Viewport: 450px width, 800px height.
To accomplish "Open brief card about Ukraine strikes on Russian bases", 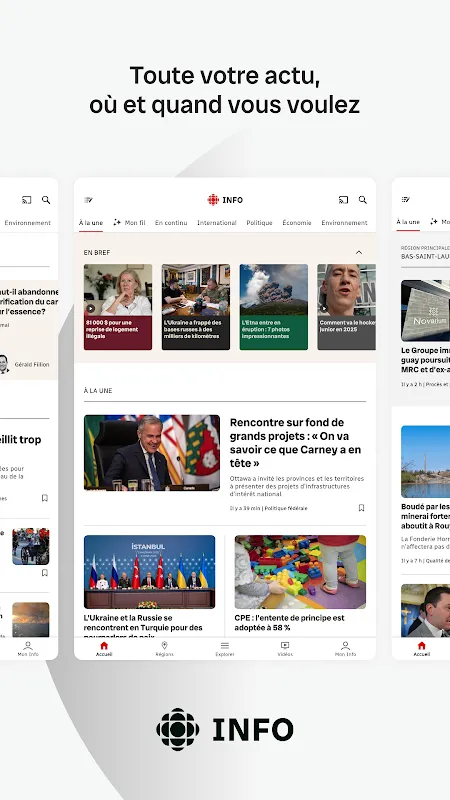I will [x=196, y=307].
